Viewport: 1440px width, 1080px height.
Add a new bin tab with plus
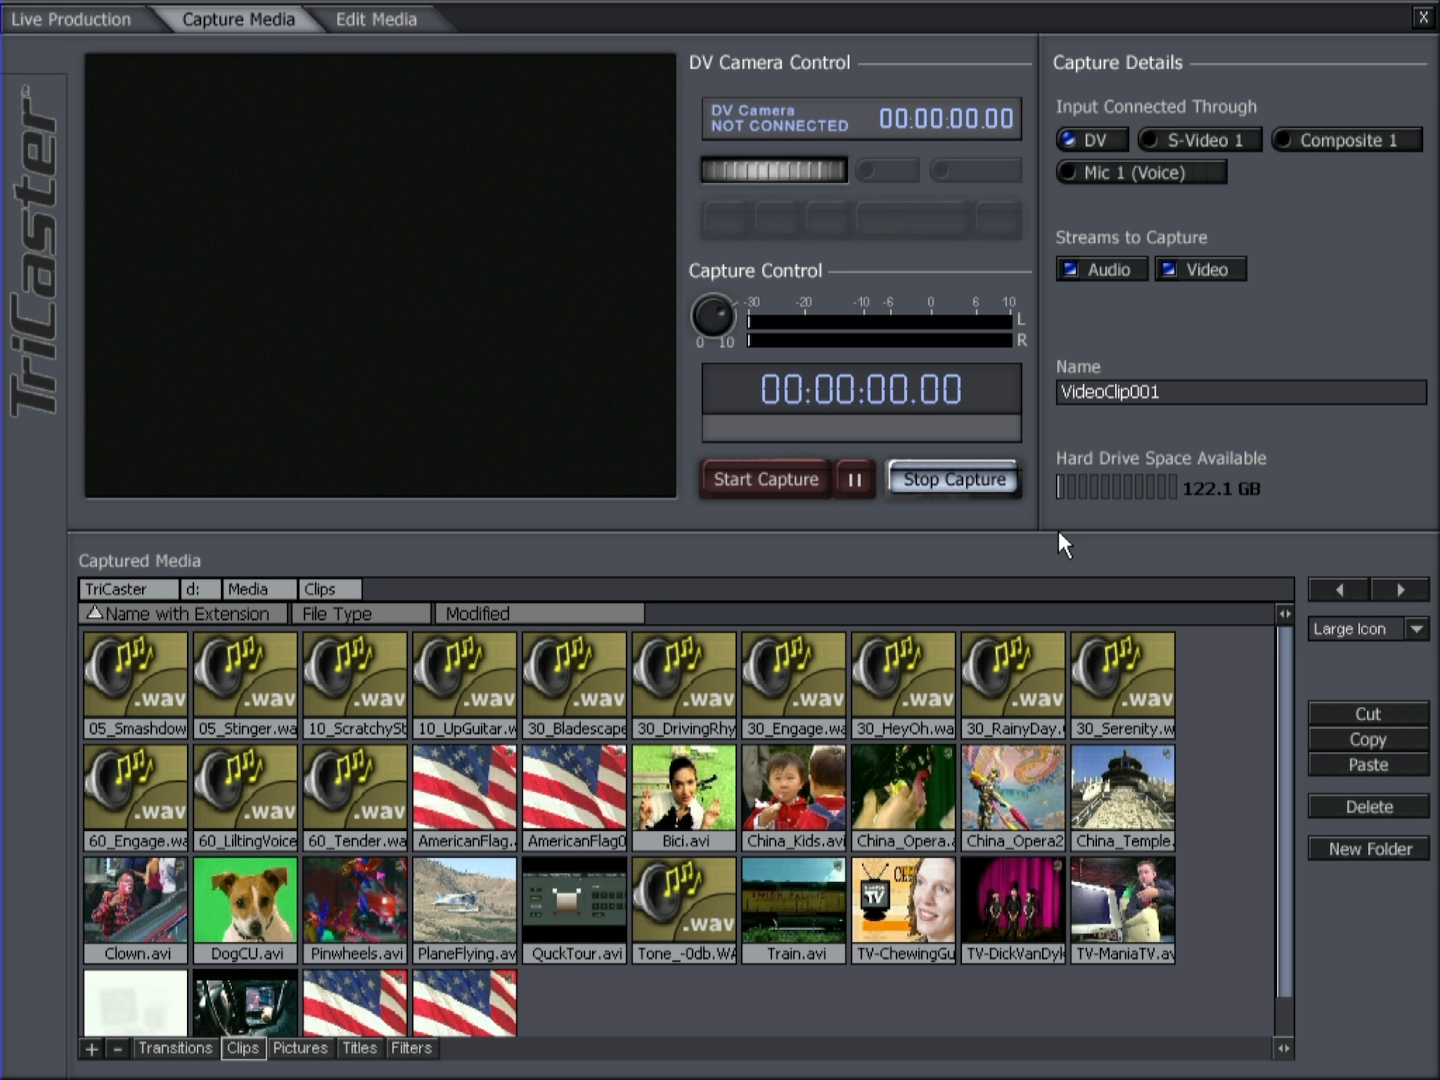(92, 1049)
